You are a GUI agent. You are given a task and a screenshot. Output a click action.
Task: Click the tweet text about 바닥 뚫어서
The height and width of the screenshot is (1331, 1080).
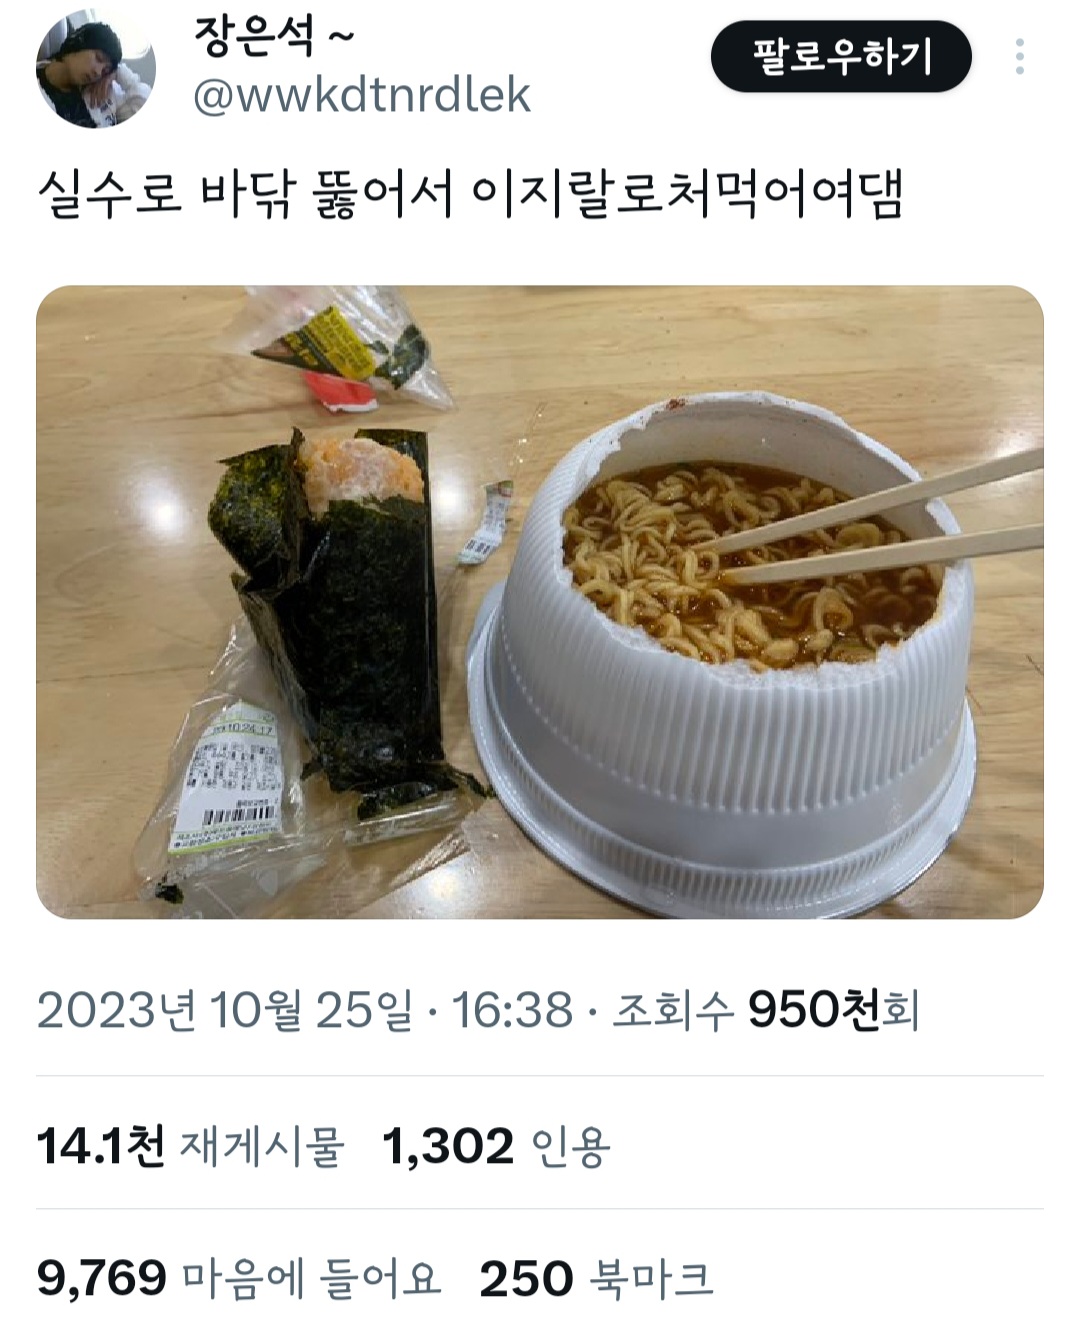point(470,194)
